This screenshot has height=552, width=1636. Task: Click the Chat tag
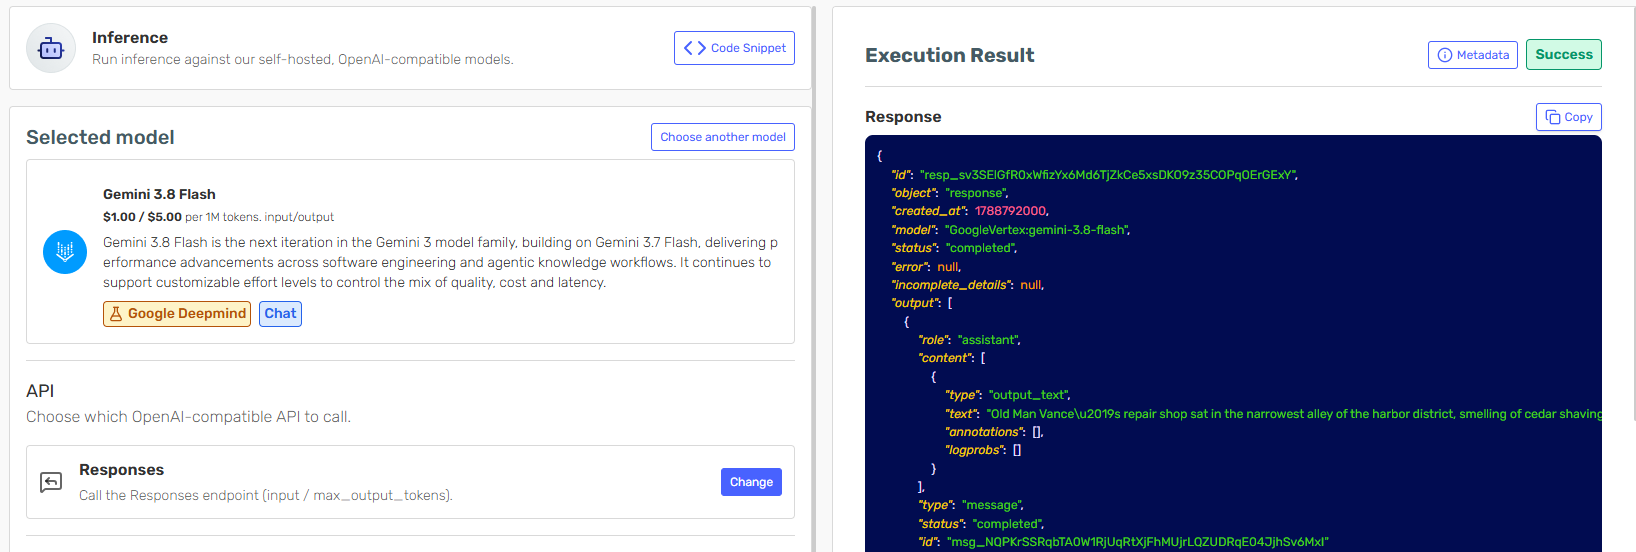280,314
